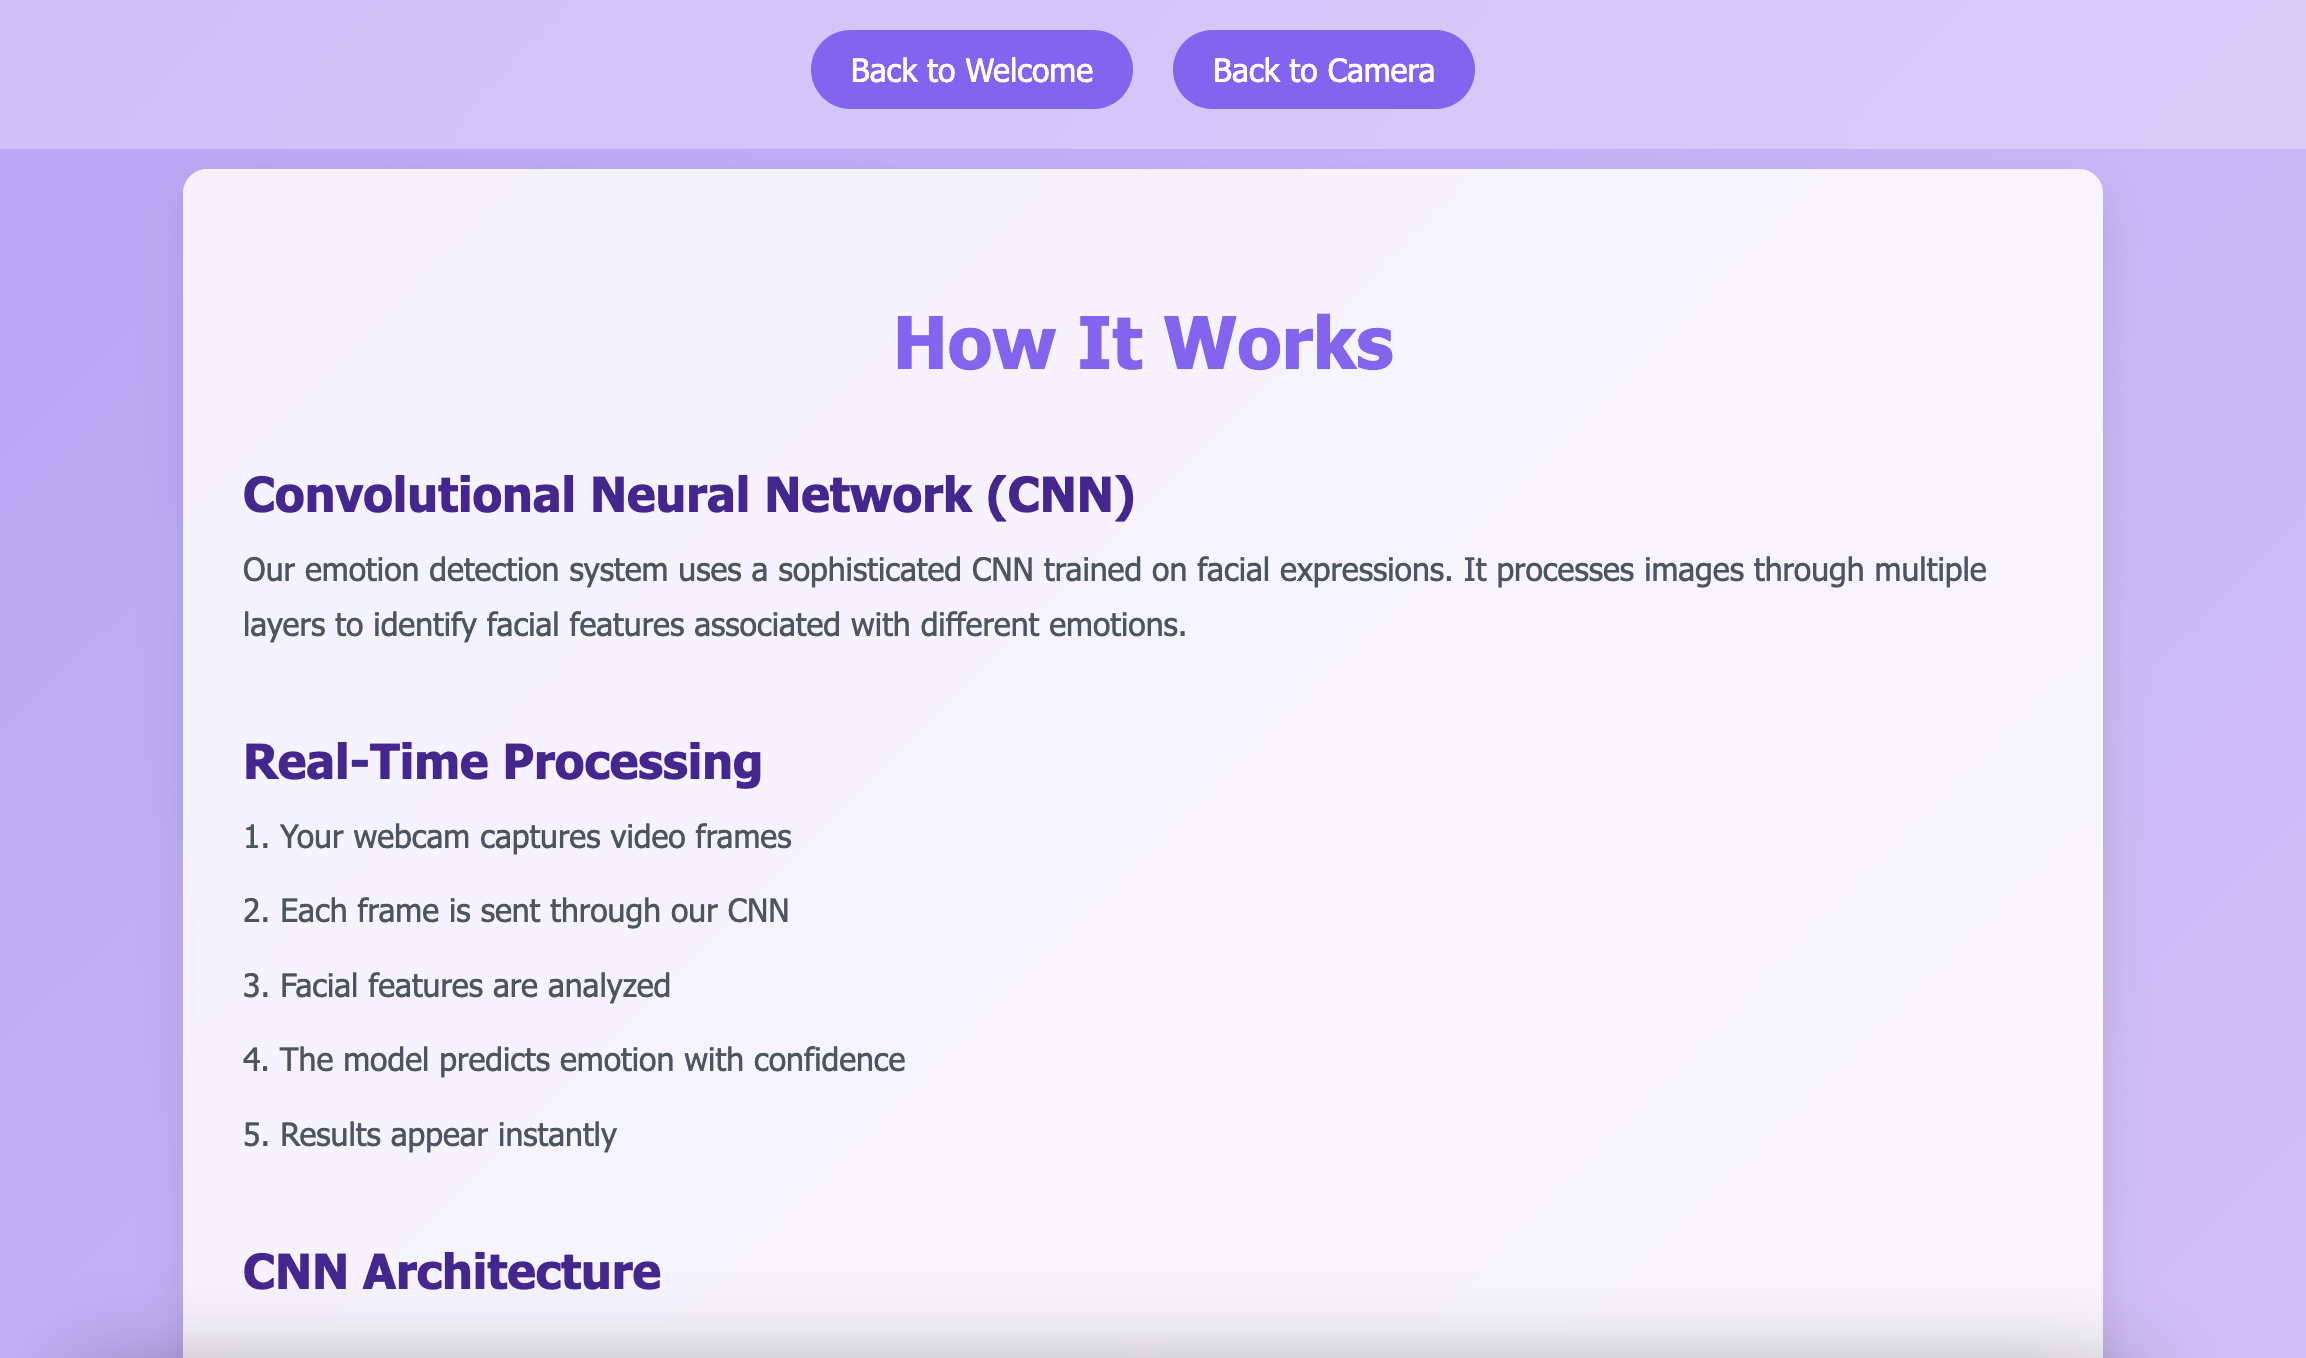Screen dimensions: 2306x1358
Task: Click the paragraph line starting Our emotion detection
Action: tap(1113, 570)
